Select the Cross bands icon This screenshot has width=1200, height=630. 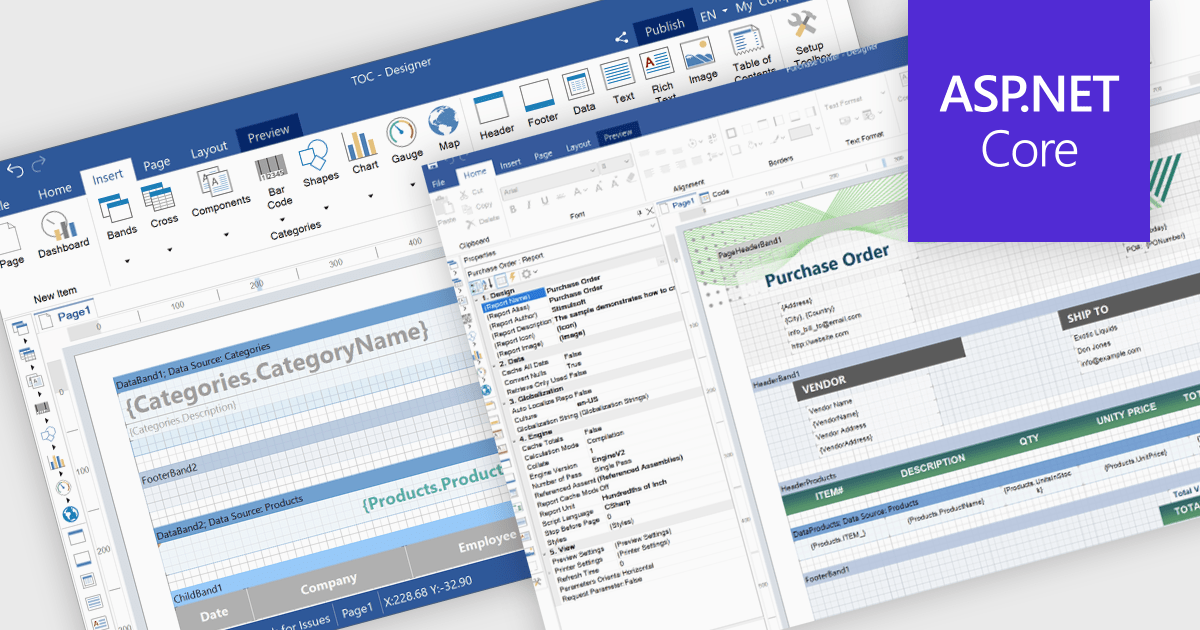[161, 205]
